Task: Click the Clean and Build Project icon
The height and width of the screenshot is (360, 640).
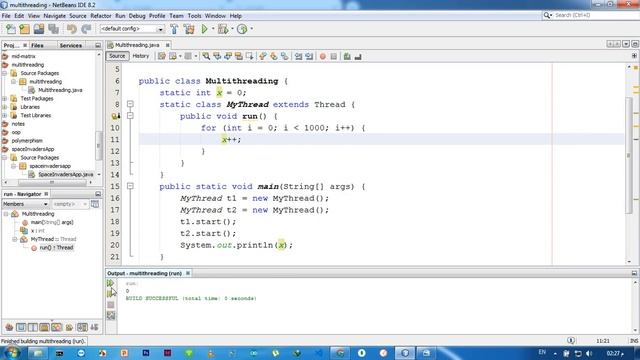Action: (189, 29)
